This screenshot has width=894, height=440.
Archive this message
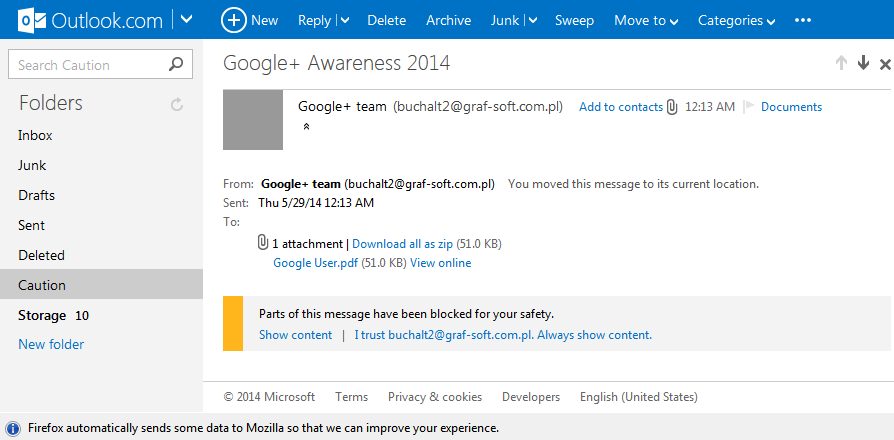tap(448, 21)
